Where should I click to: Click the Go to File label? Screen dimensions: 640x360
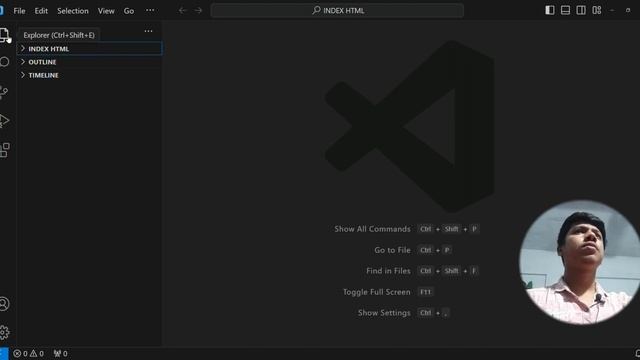392,250
